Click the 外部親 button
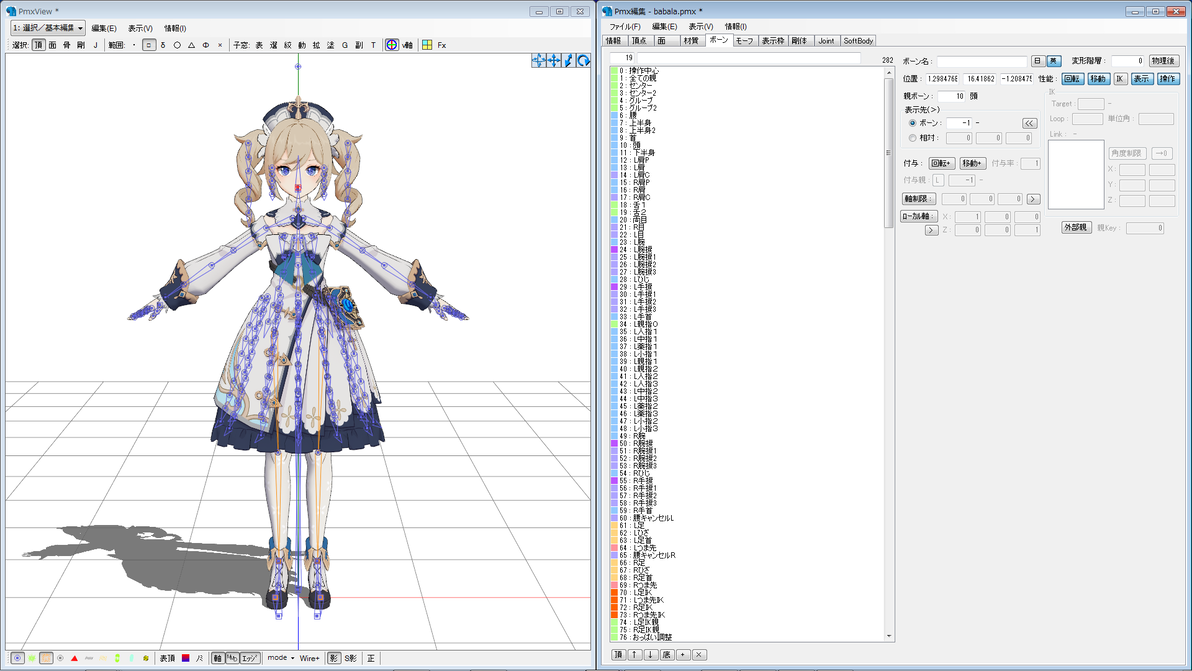 click(1076, 228)
